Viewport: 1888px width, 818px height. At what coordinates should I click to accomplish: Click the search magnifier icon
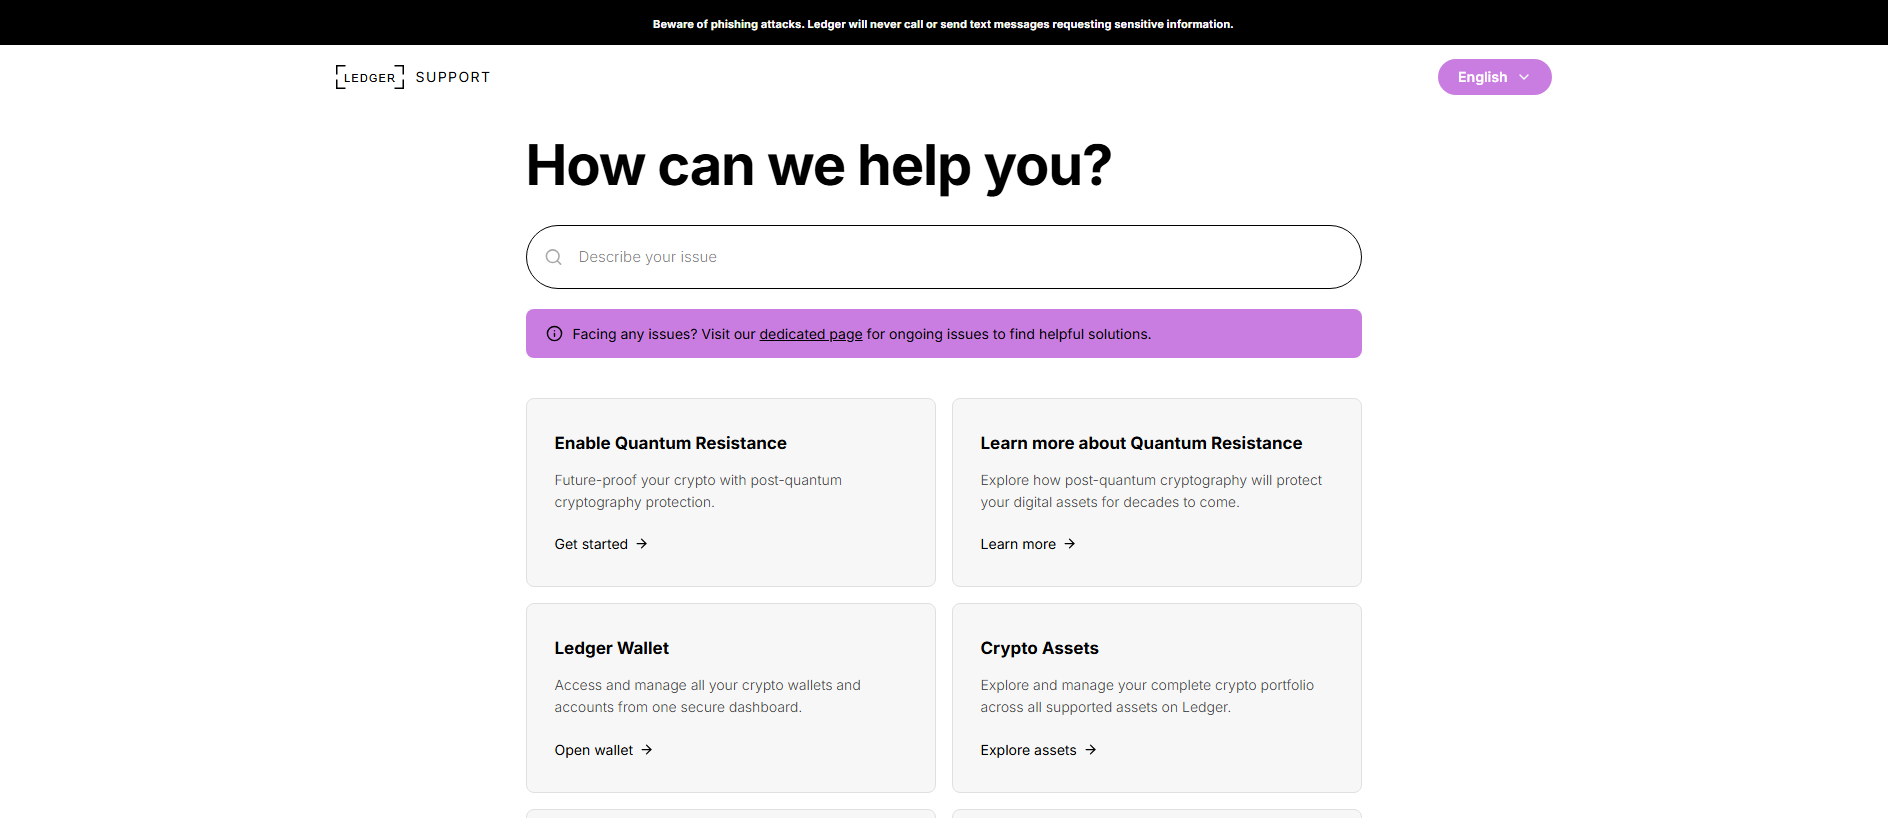pos(553,257)
